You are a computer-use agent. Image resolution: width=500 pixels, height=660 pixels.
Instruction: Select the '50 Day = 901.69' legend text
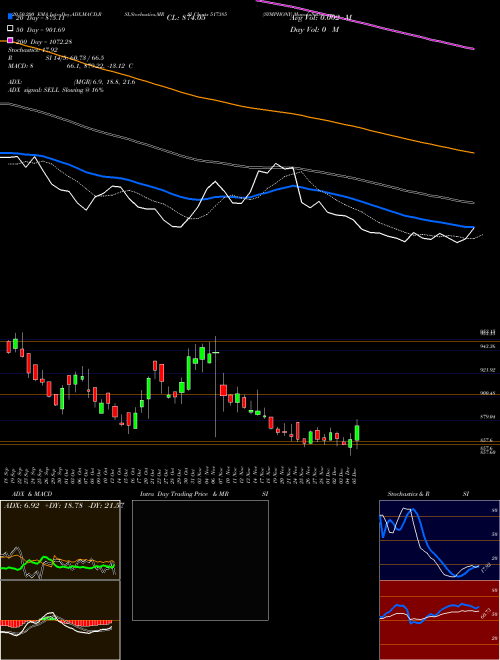(41, 29)
